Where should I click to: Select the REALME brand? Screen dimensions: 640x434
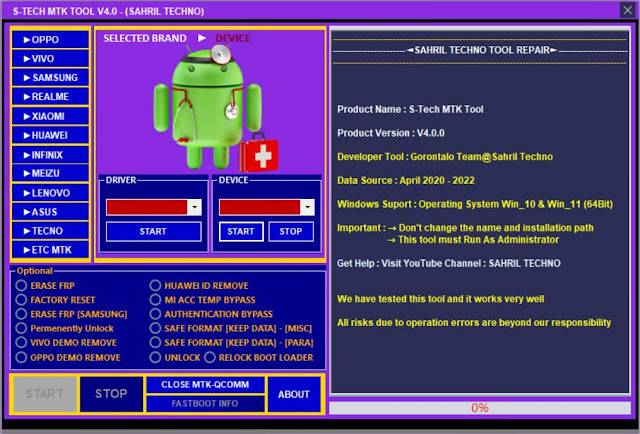(50, 97)
